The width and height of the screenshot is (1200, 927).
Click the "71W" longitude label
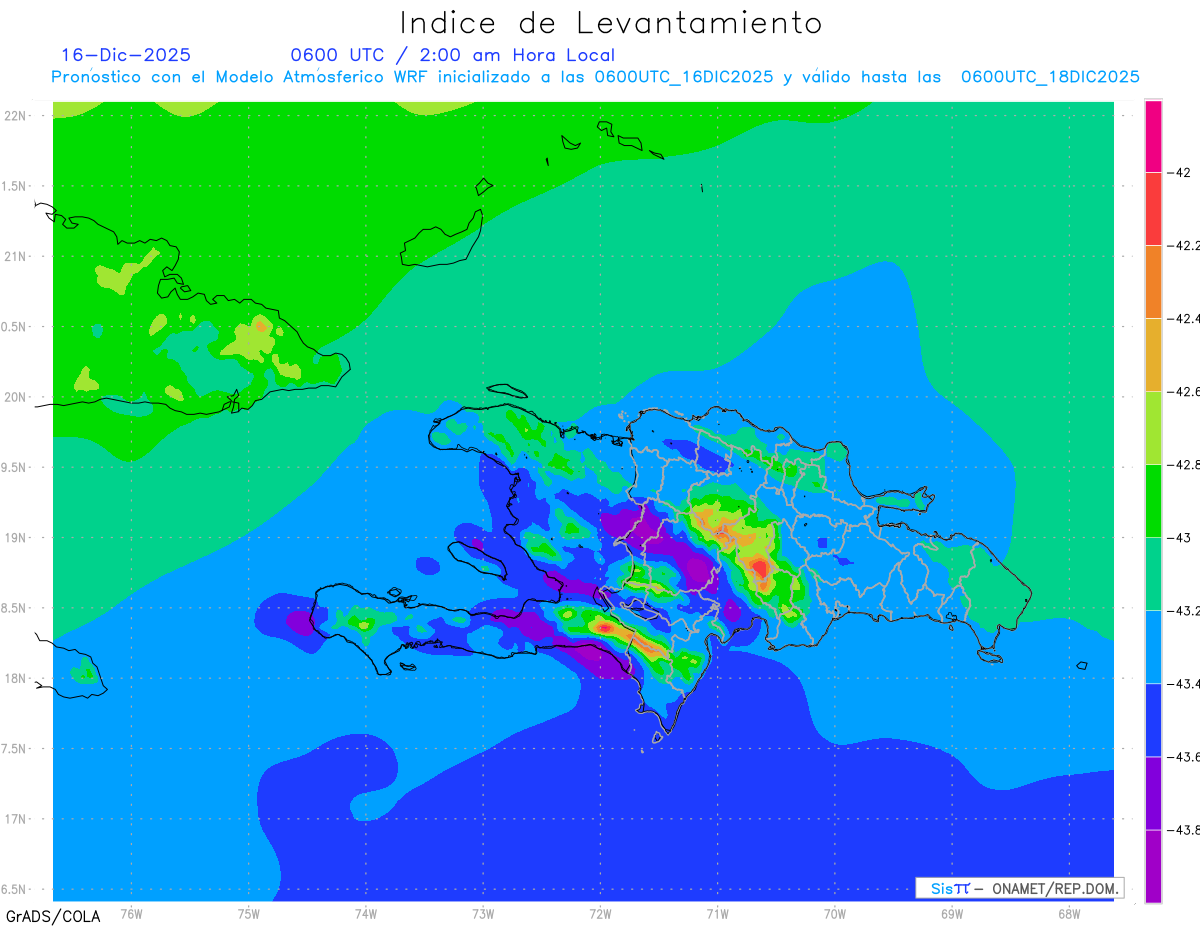(717, 913)
